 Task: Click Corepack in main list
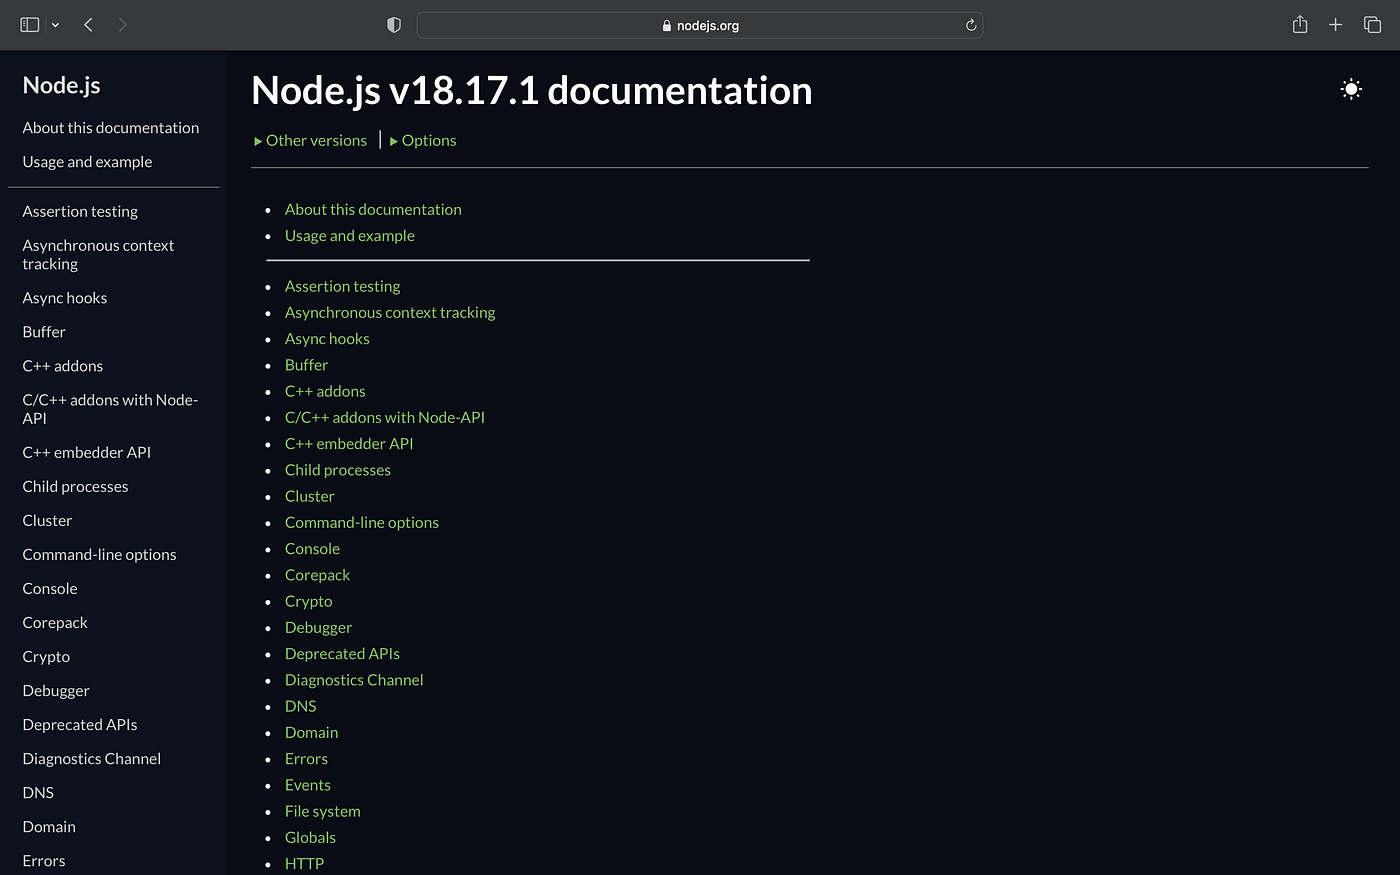318,575
